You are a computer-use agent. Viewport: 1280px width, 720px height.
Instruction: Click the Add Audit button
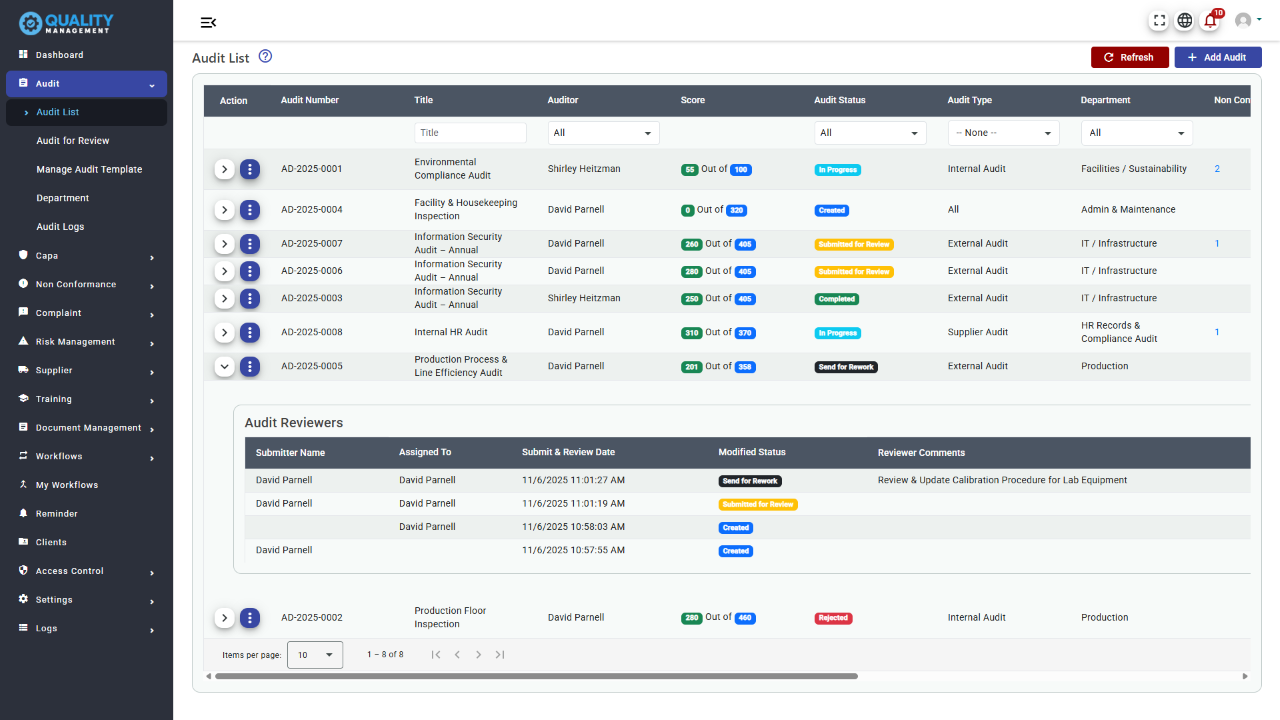[x=1217, y=58]
